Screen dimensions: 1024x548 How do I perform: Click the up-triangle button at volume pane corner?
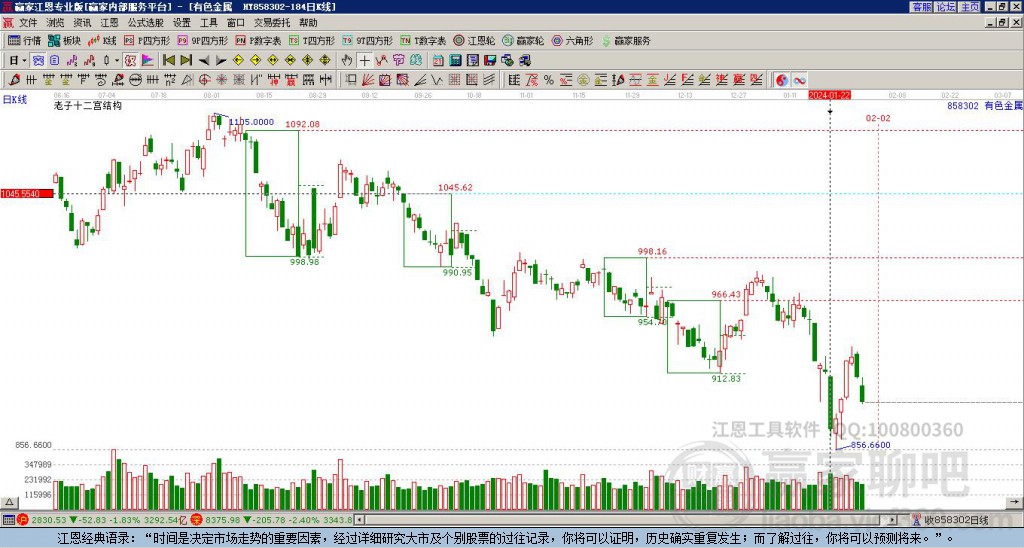8,502
